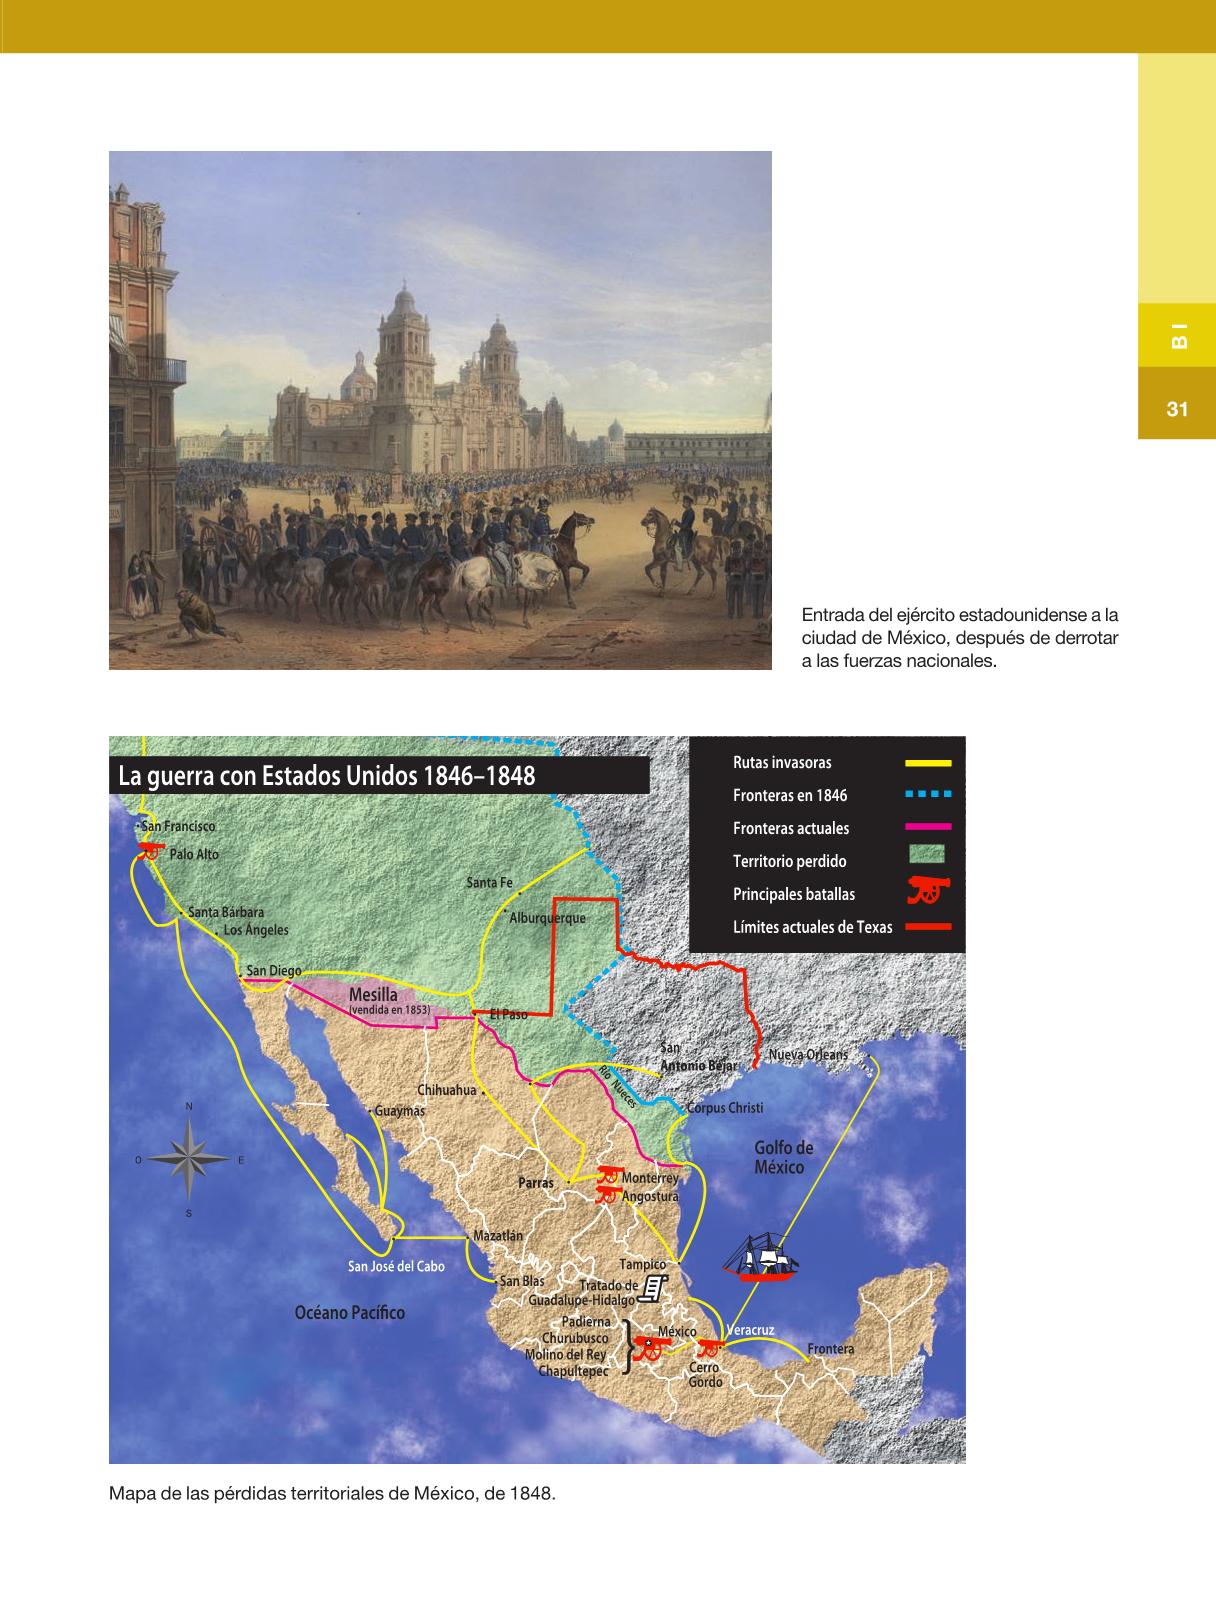Click the 'Rutas invasoras' legend label
The height and width of the screenshot is (1600, 1216).
[x=782, y=762]
